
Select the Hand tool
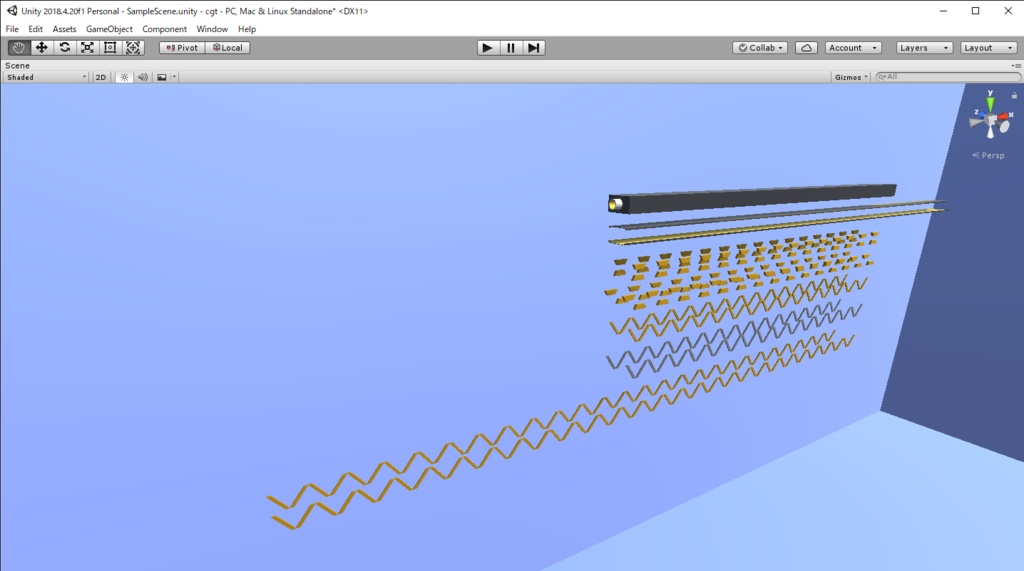(19, 48)
